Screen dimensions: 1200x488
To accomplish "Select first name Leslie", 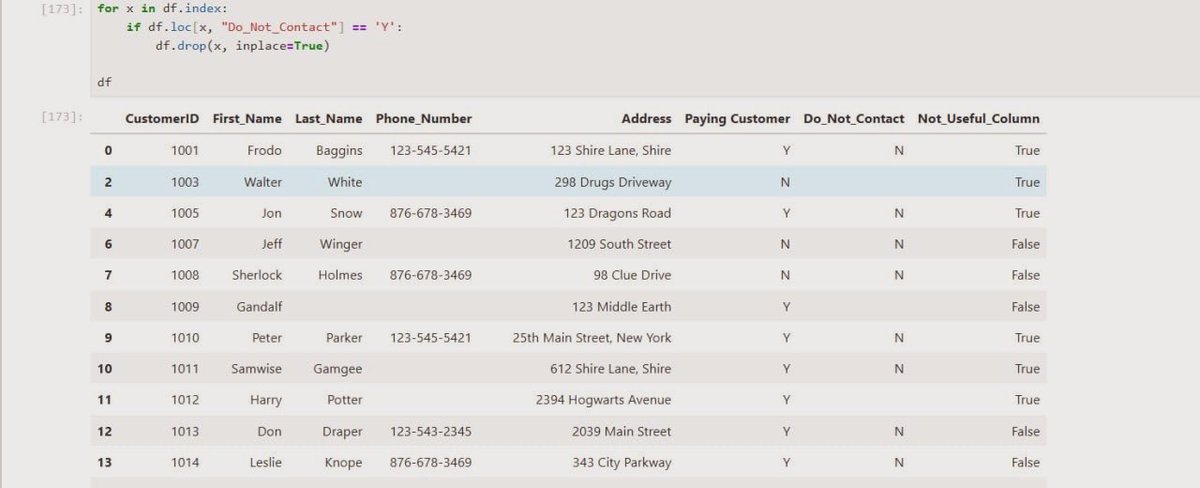I will click(x=264, y=463).
